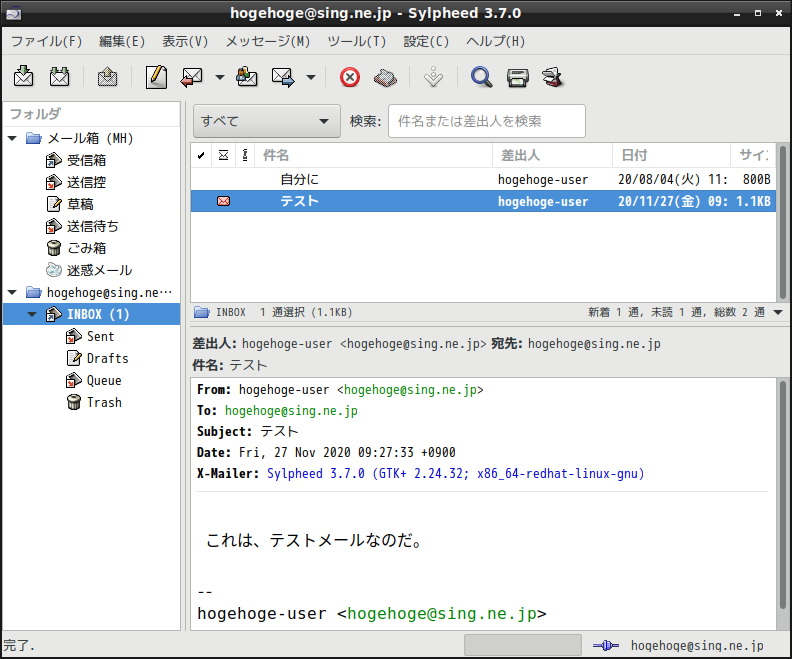Open the 設定(C) menu
The height and width of the screenshot is (659, 792).
coord(426,41)
